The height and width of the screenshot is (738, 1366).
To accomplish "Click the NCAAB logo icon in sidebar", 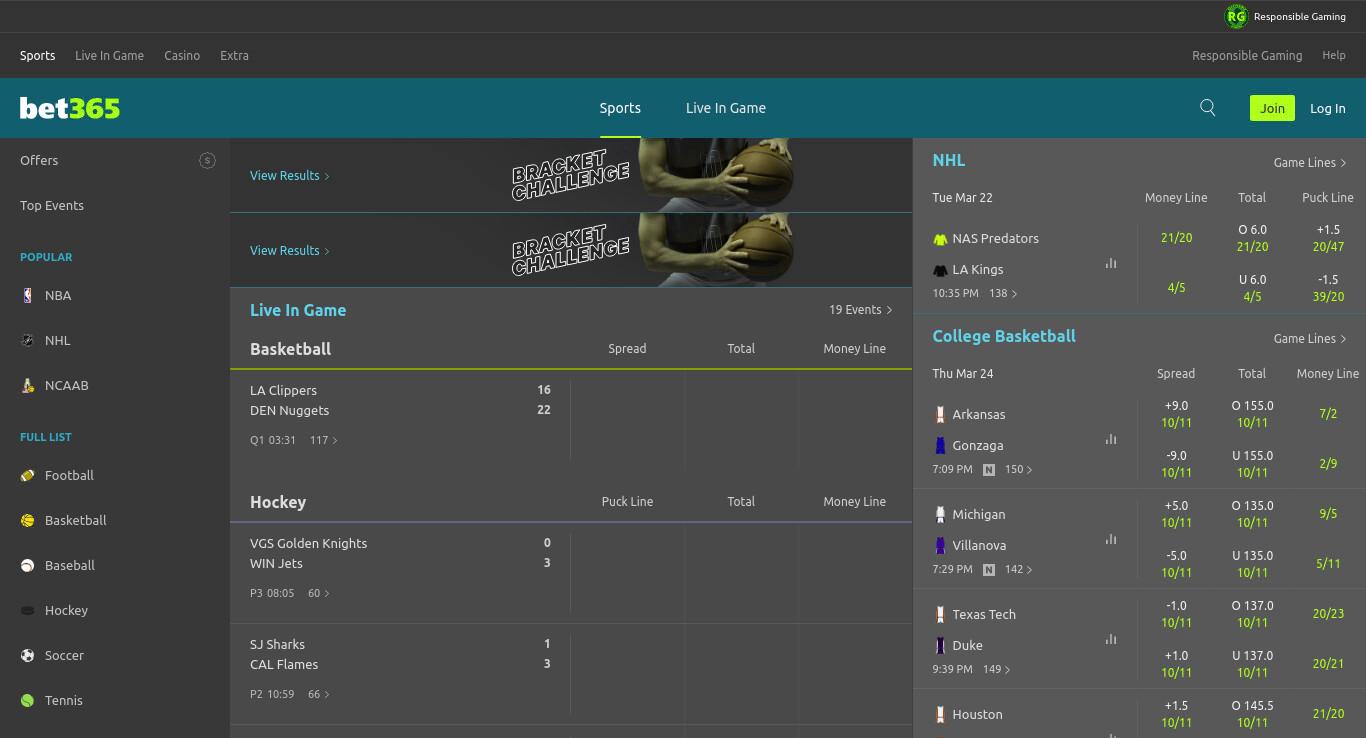I will [x=28, y=385].
